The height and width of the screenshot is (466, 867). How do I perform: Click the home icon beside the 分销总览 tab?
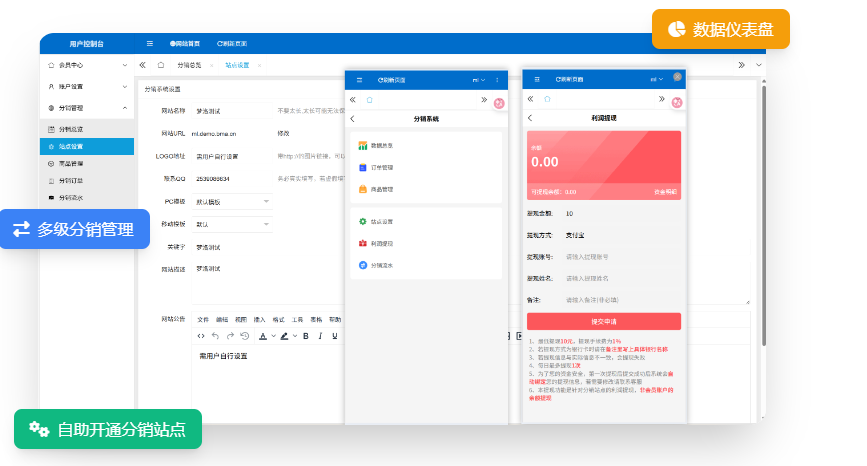point(161,65)
